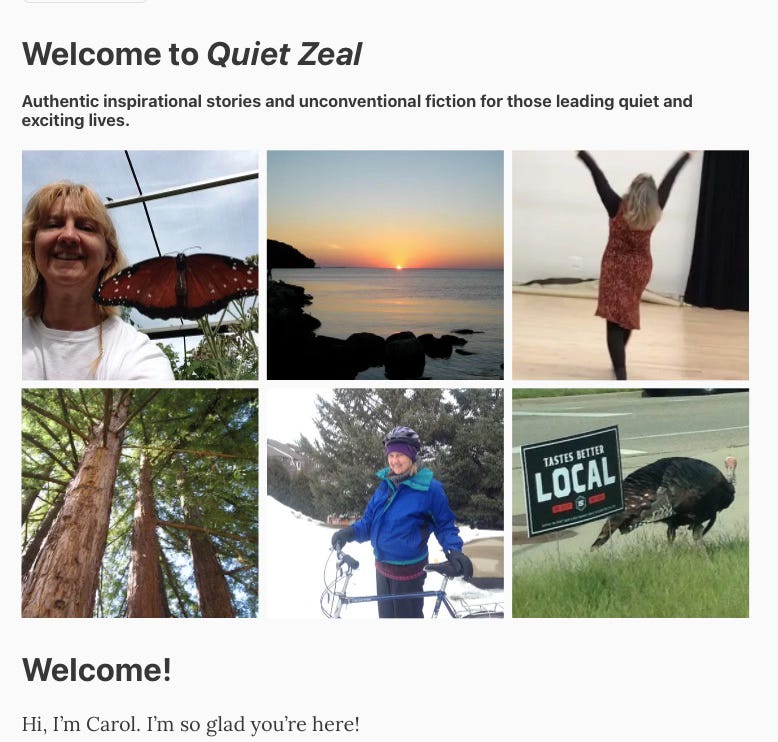Open the ocean sunset photo
The width and height of the screenshot is (778, 742).
coord(385,265)
